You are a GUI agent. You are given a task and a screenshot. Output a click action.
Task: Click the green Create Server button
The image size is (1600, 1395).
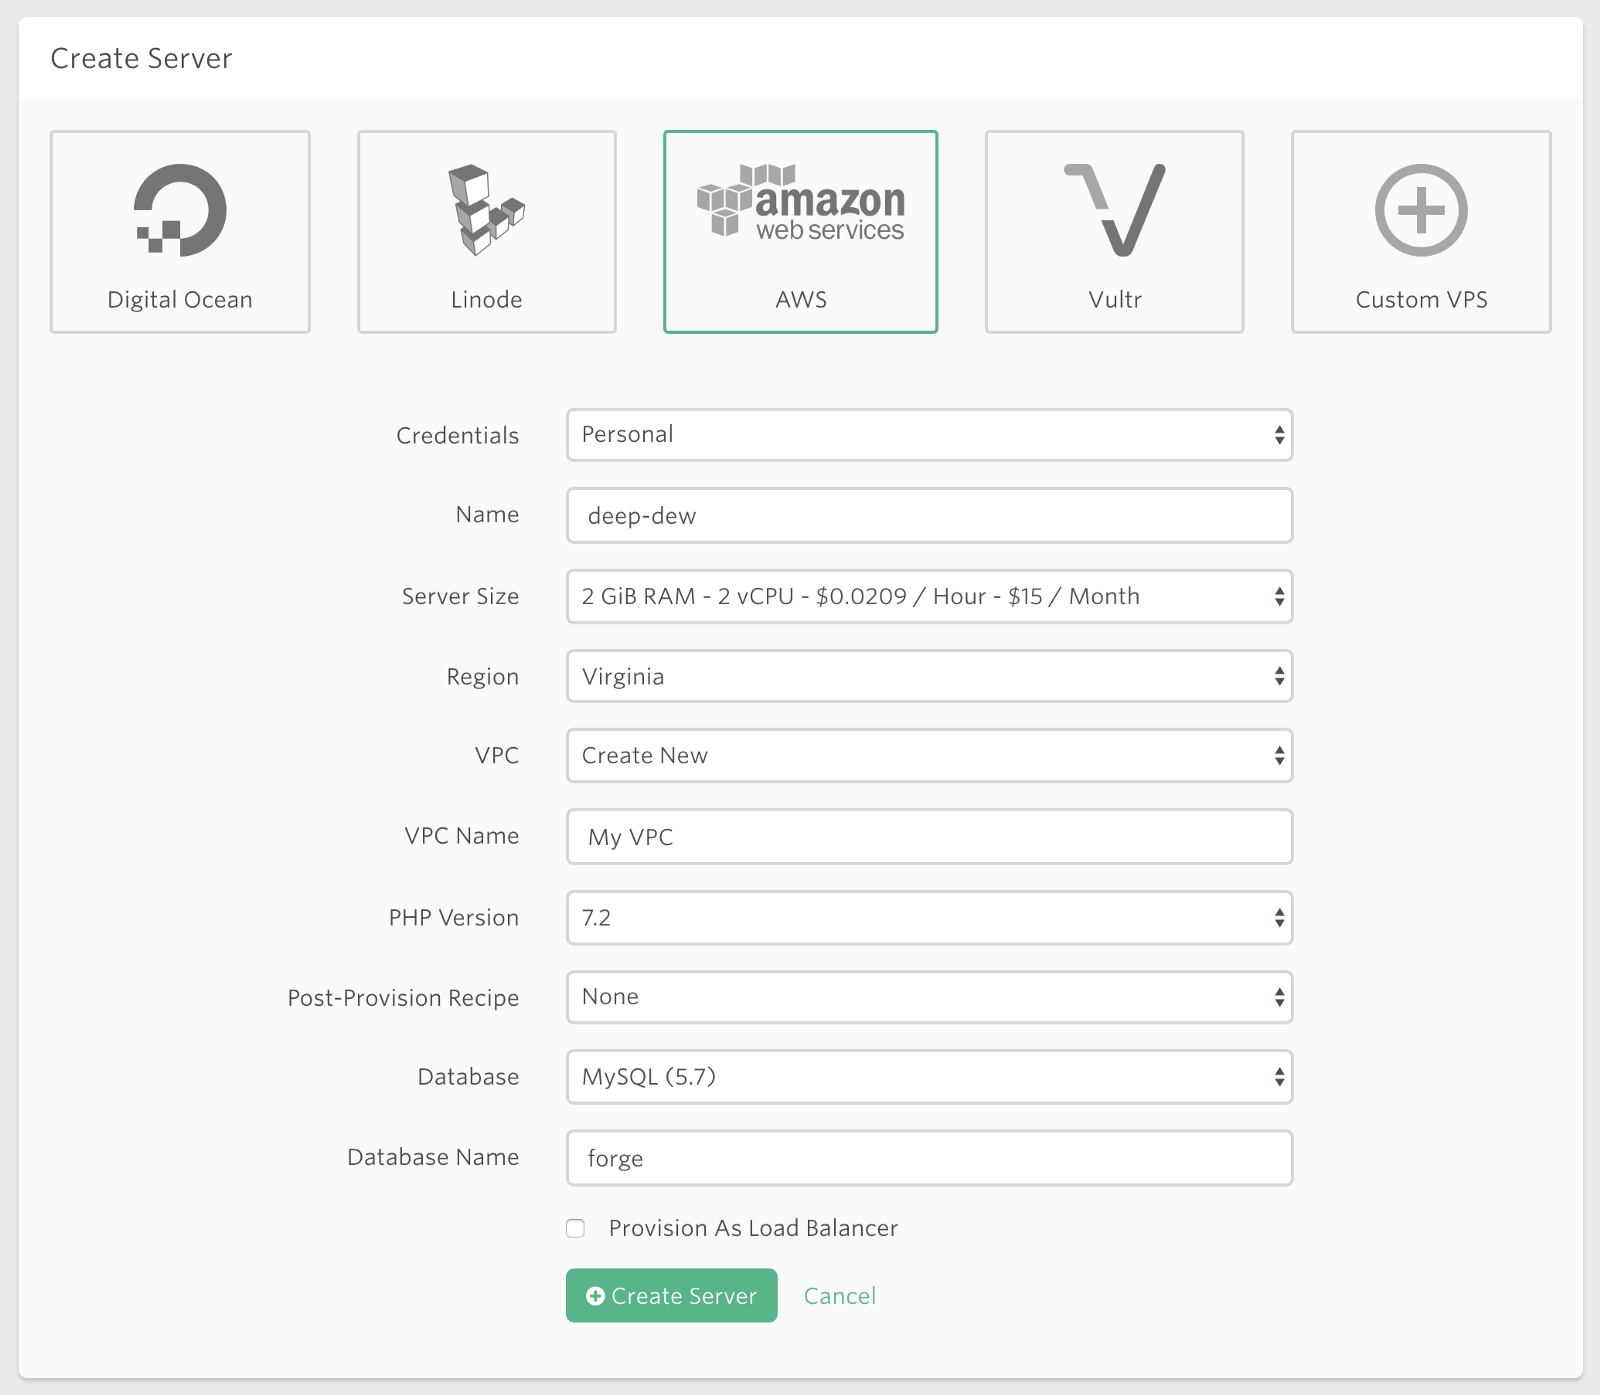[x=671, y=1296]
